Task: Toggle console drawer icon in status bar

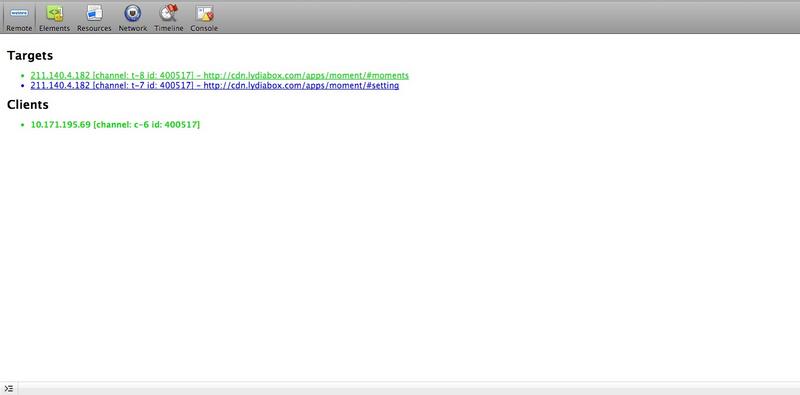Action: (9, 389)
